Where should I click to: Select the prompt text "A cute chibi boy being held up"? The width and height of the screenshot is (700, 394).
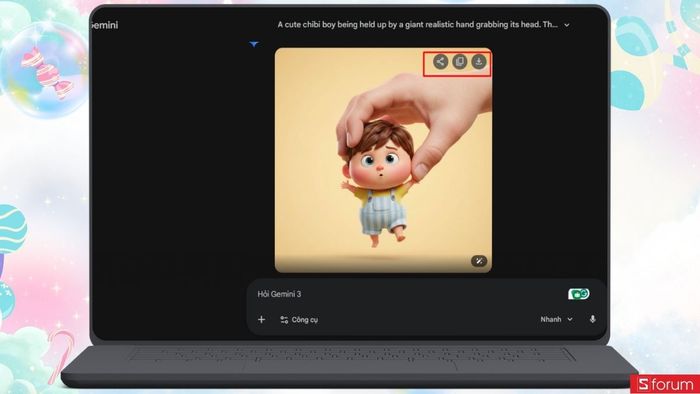coord(332,25)
